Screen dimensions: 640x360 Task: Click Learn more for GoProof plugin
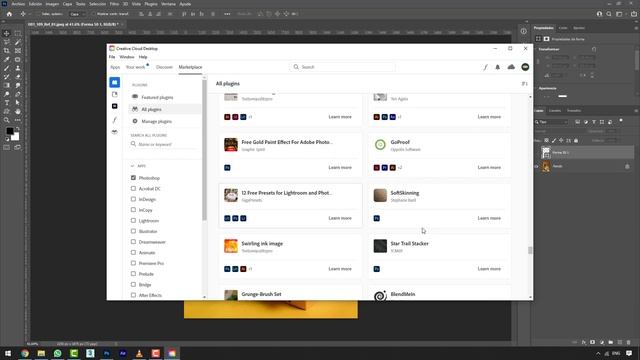pos(489,167)
